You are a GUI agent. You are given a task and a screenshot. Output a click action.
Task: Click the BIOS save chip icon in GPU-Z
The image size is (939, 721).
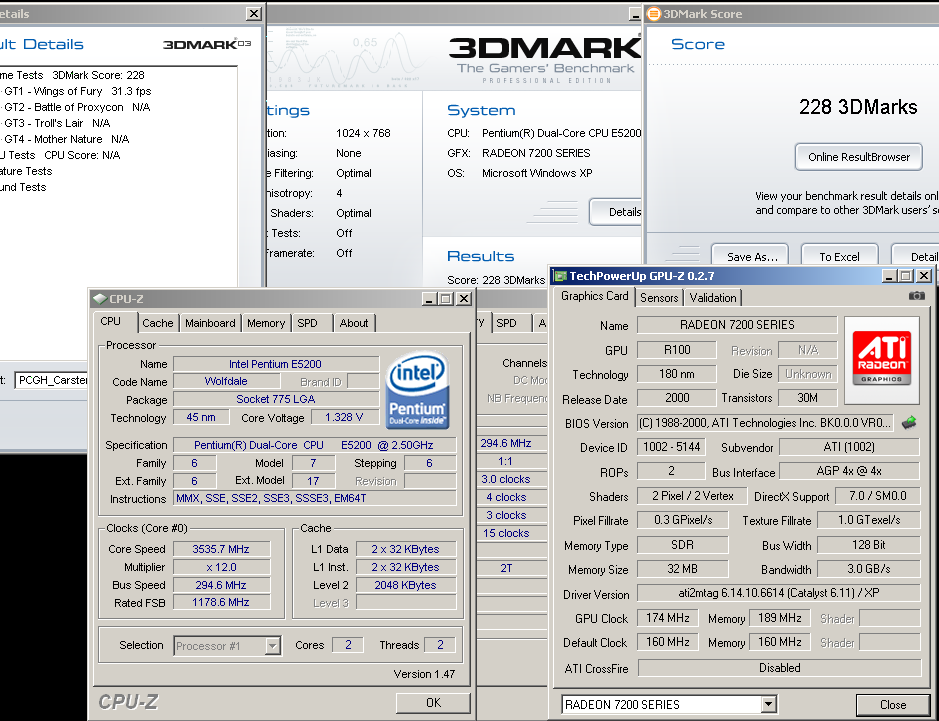tap(909, 423)
